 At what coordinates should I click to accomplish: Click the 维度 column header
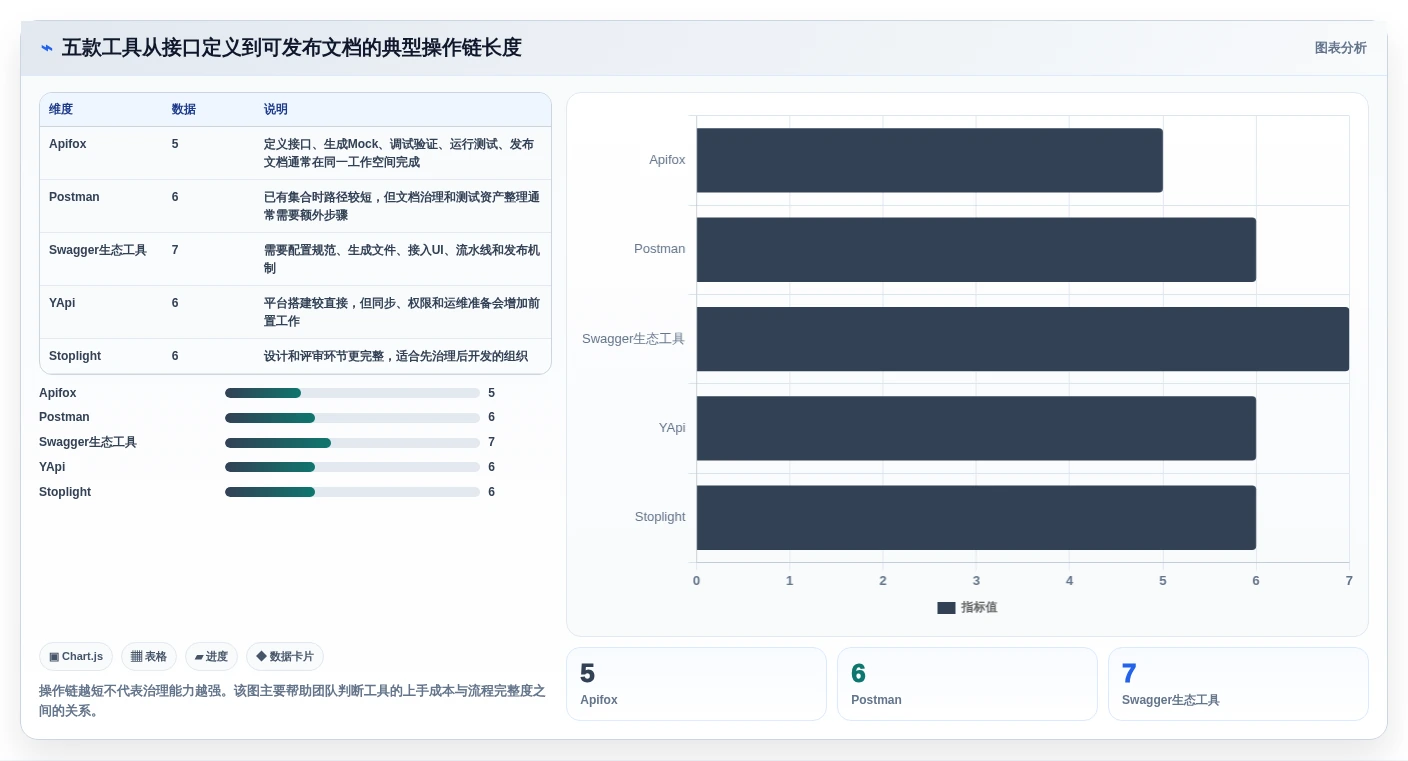point(61,109)
